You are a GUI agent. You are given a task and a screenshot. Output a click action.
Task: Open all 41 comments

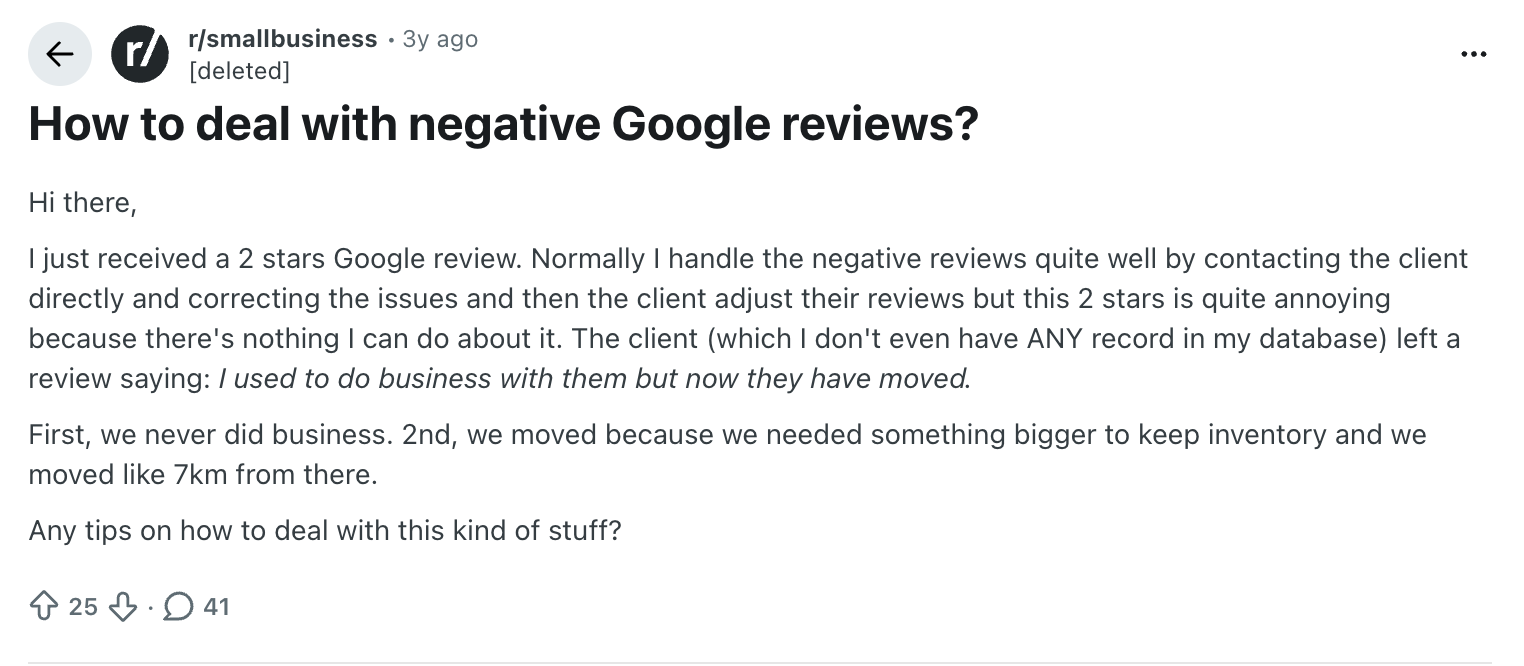click(195, 607)
